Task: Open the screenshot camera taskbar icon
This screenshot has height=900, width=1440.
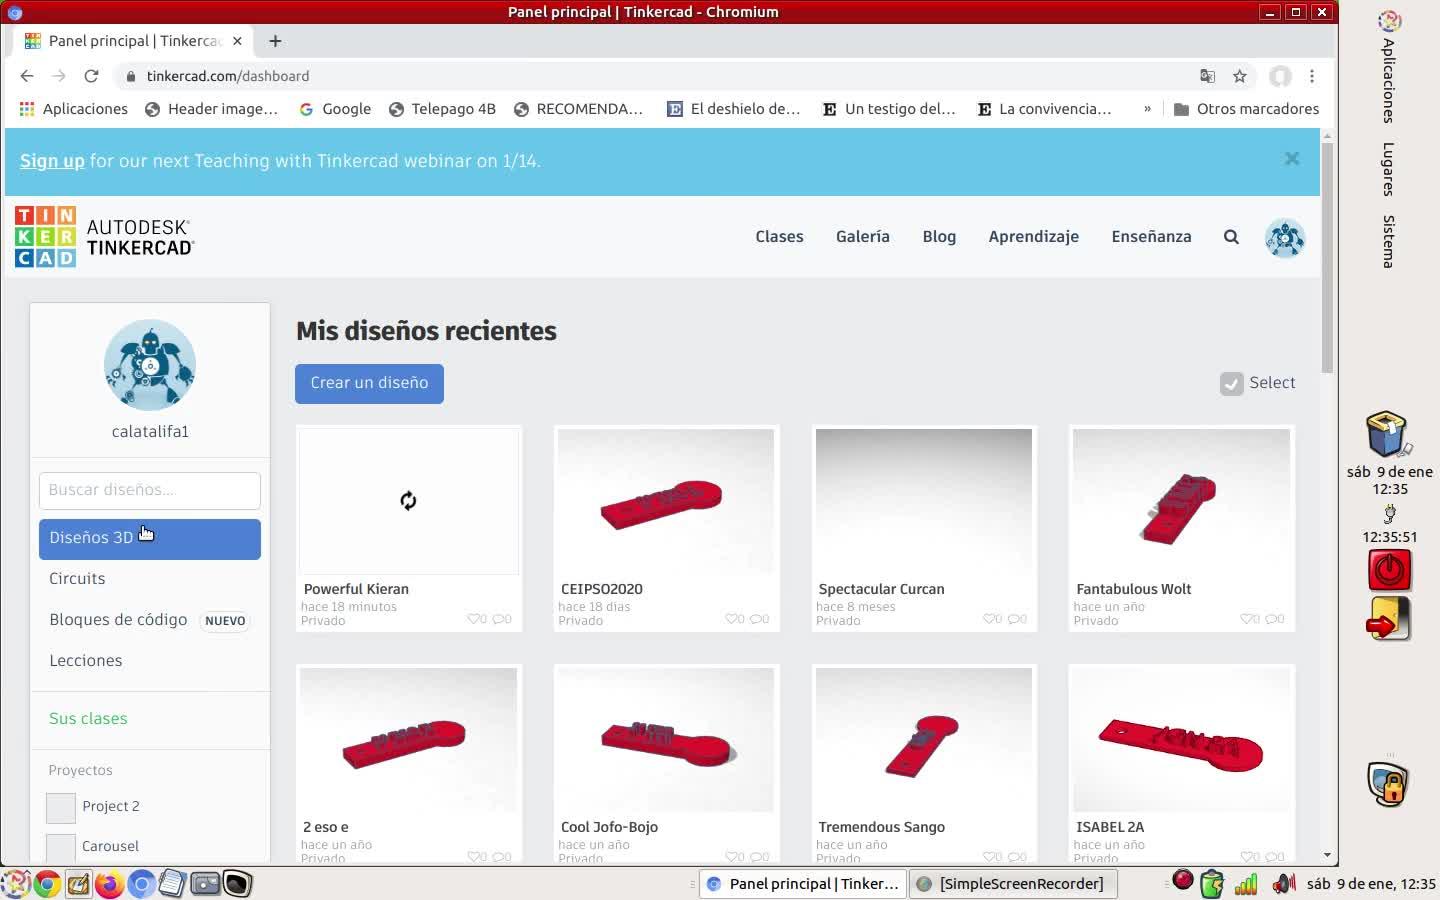Action: tap(205, 884)
